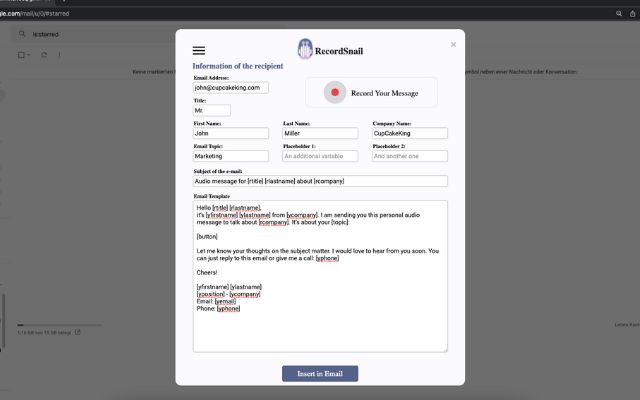Click the browser zoom magnifier icon
640x400 pixels.
[x=619, y=13]
